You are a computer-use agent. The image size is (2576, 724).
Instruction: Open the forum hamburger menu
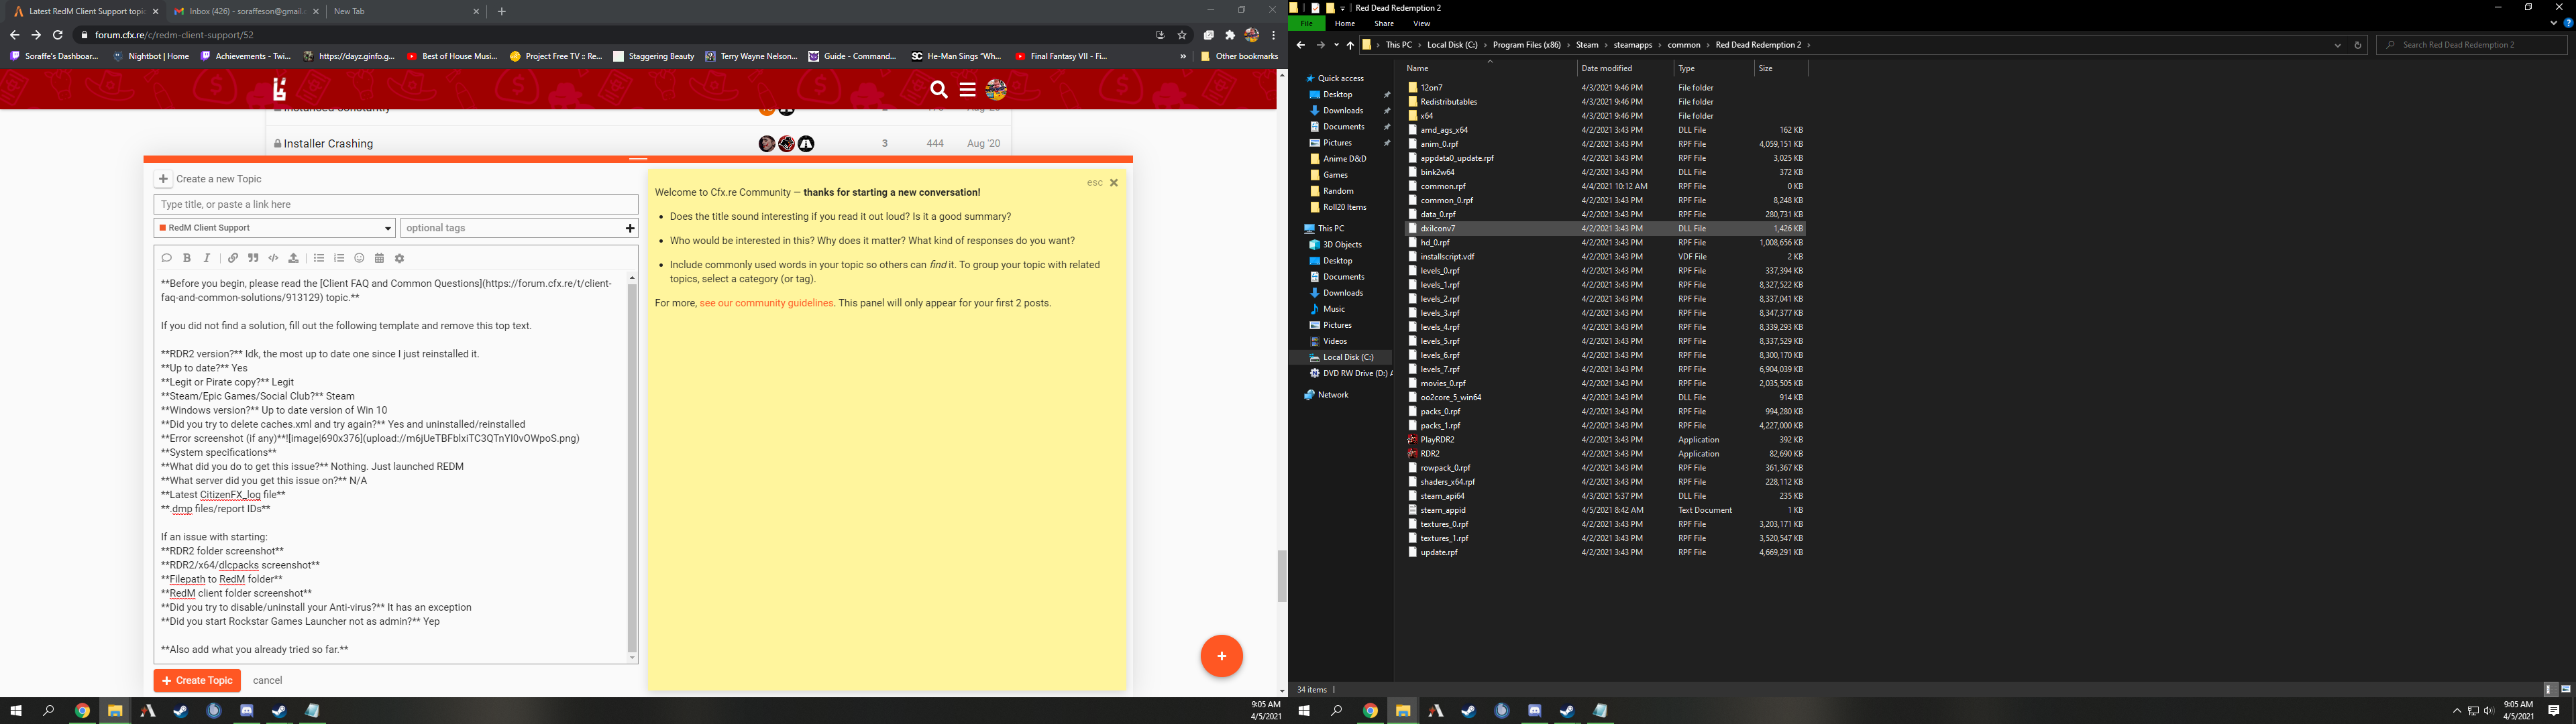pos(967,90)
